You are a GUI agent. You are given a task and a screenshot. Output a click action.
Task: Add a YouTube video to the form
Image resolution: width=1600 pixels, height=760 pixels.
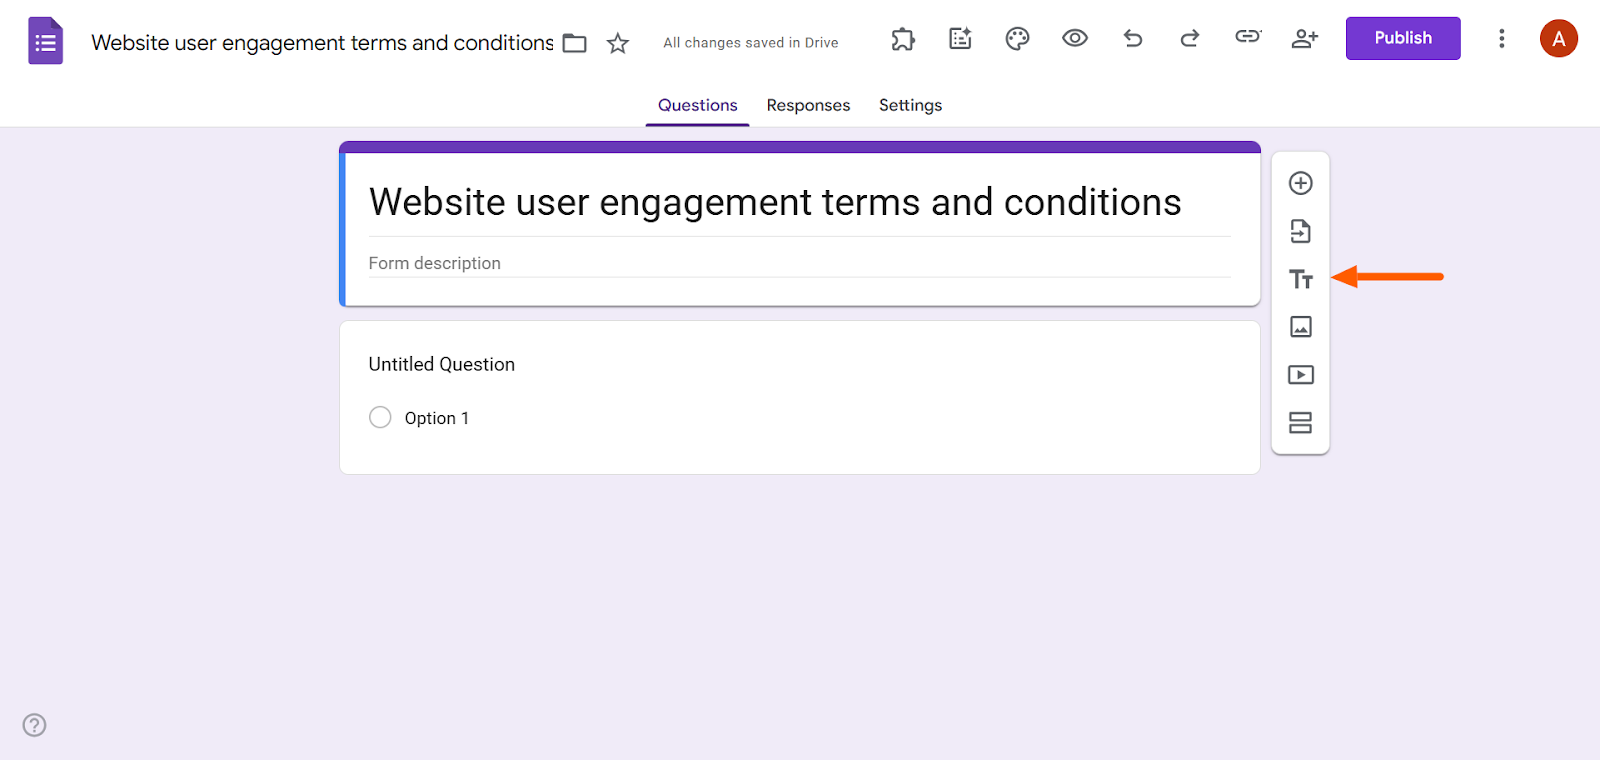(1300, 375)
